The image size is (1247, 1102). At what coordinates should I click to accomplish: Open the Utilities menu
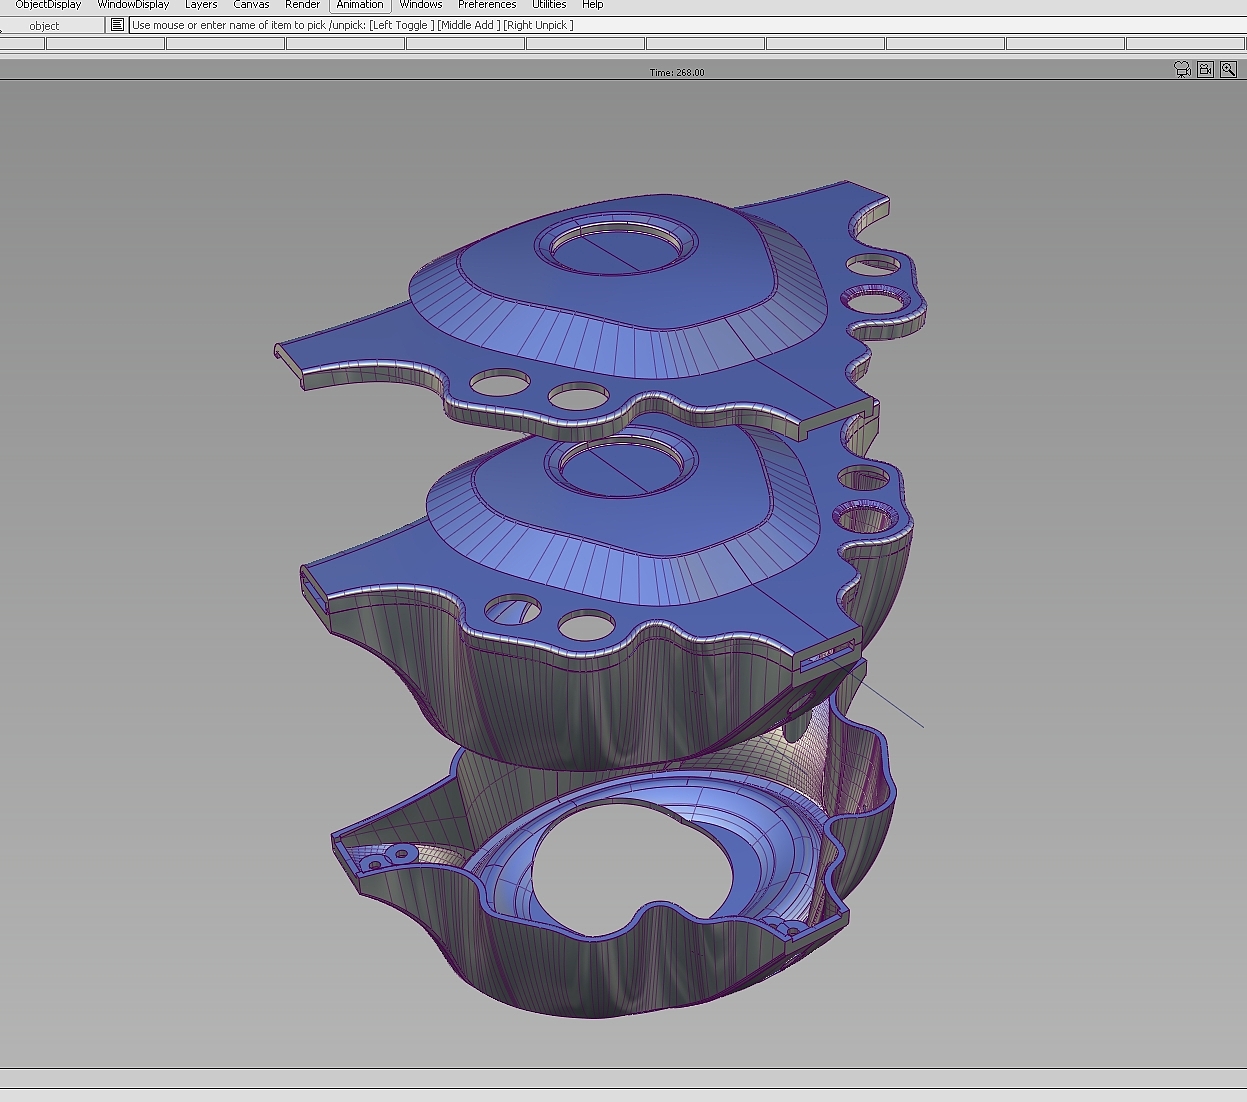pyautogui.click(x=549, y=5)
